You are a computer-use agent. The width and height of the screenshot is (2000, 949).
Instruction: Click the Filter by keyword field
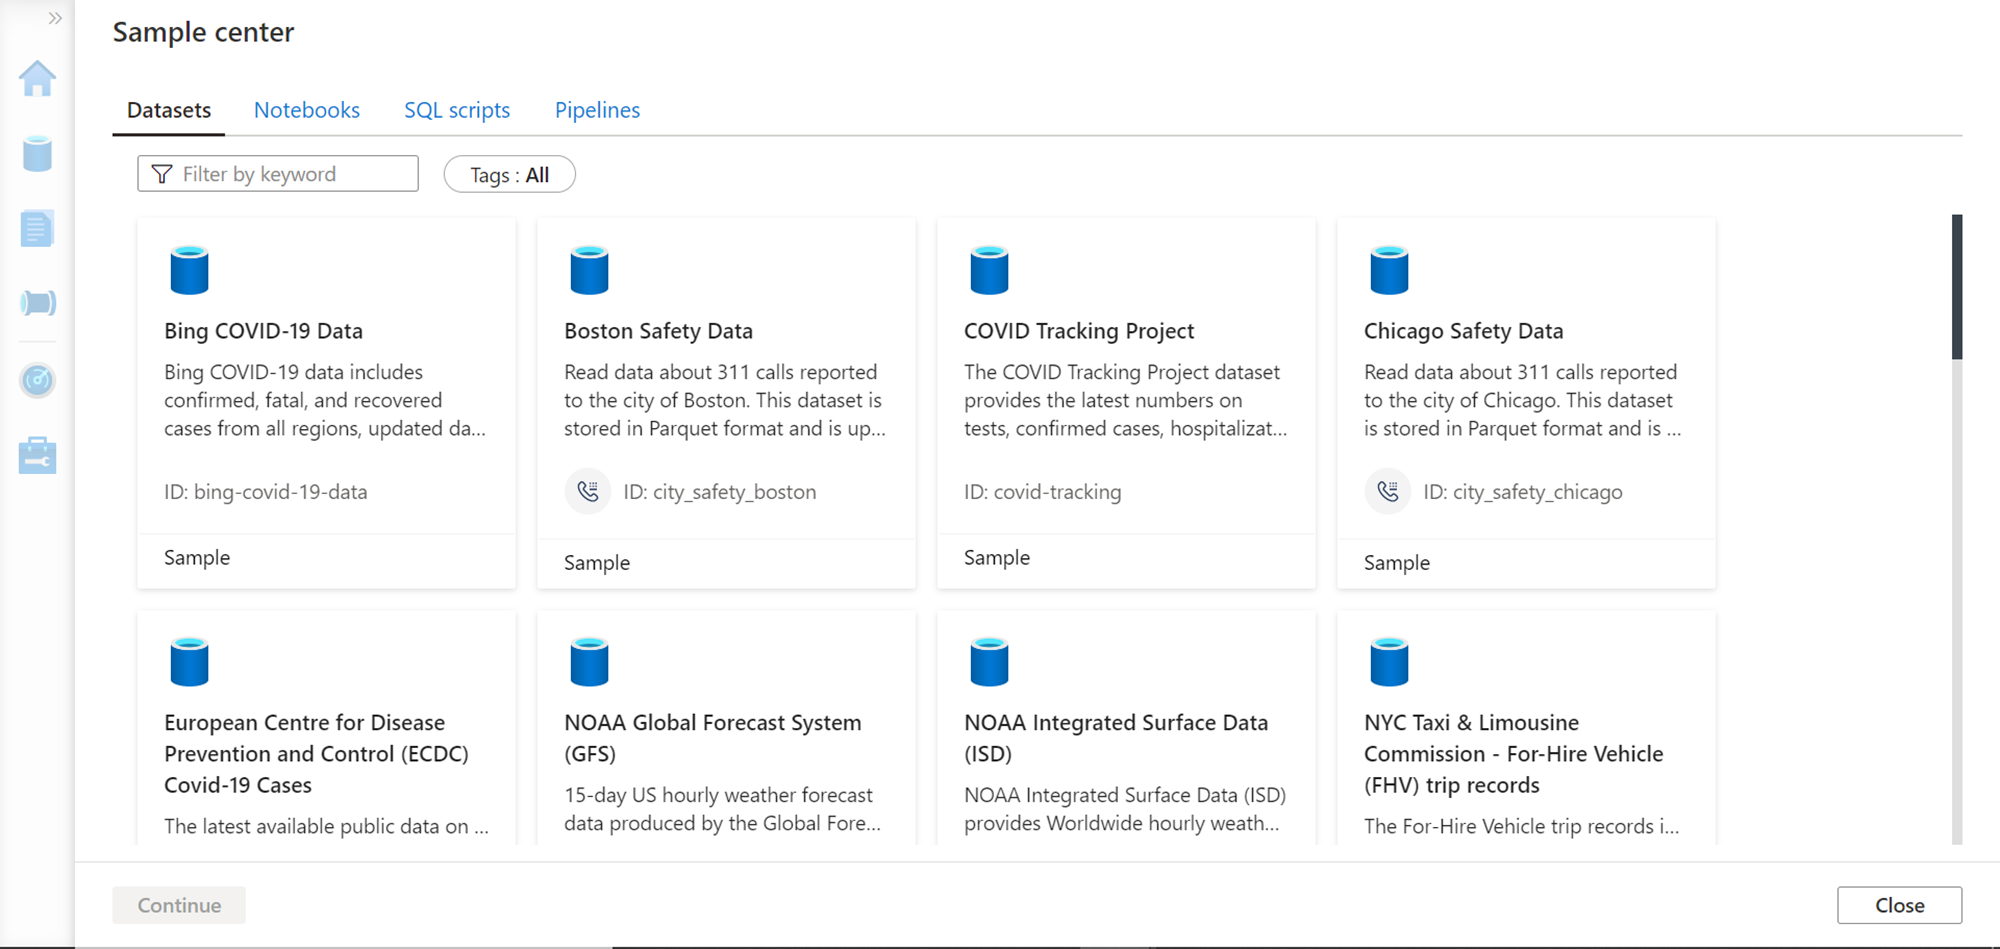coord(278,174)
